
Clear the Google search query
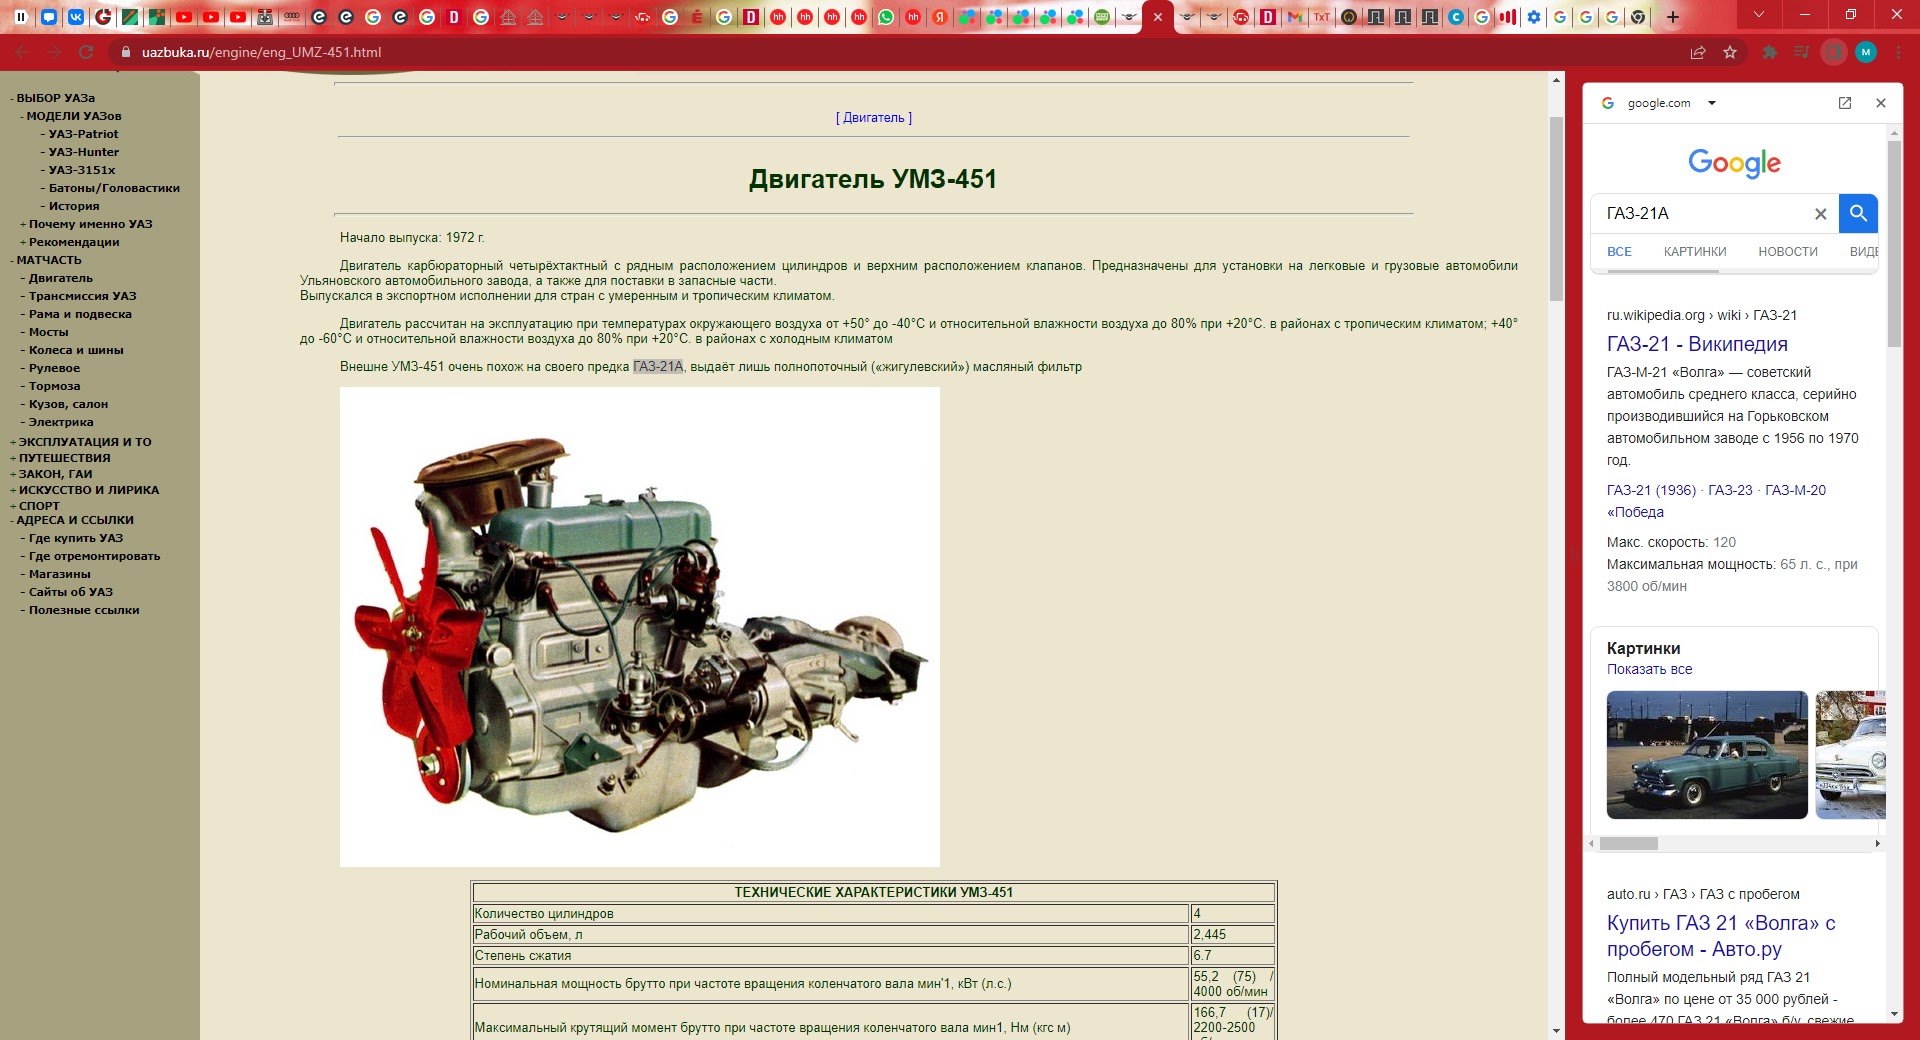tap(1820, 214)
